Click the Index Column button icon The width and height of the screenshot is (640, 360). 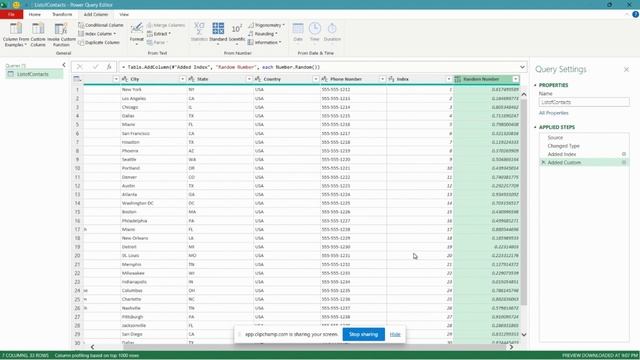tap(81, 33)
